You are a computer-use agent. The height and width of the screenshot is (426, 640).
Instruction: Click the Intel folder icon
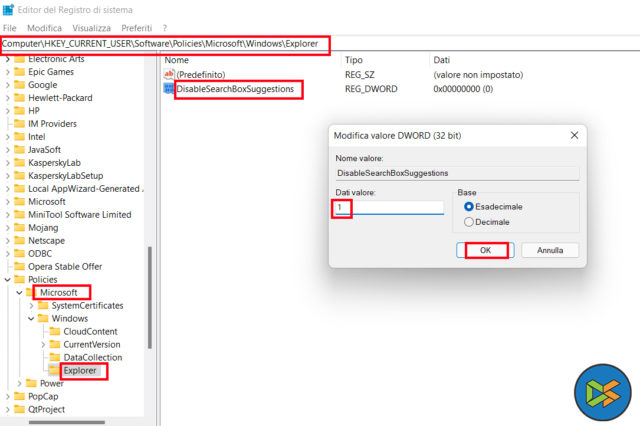pos(19,137)
